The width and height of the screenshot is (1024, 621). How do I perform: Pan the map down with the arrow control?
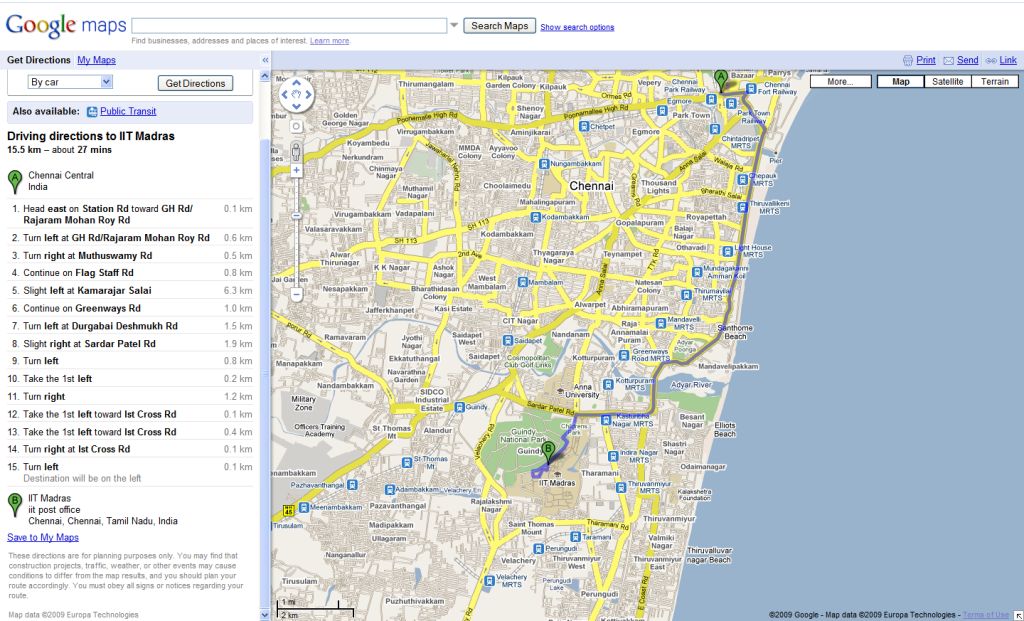coord(296,106)
